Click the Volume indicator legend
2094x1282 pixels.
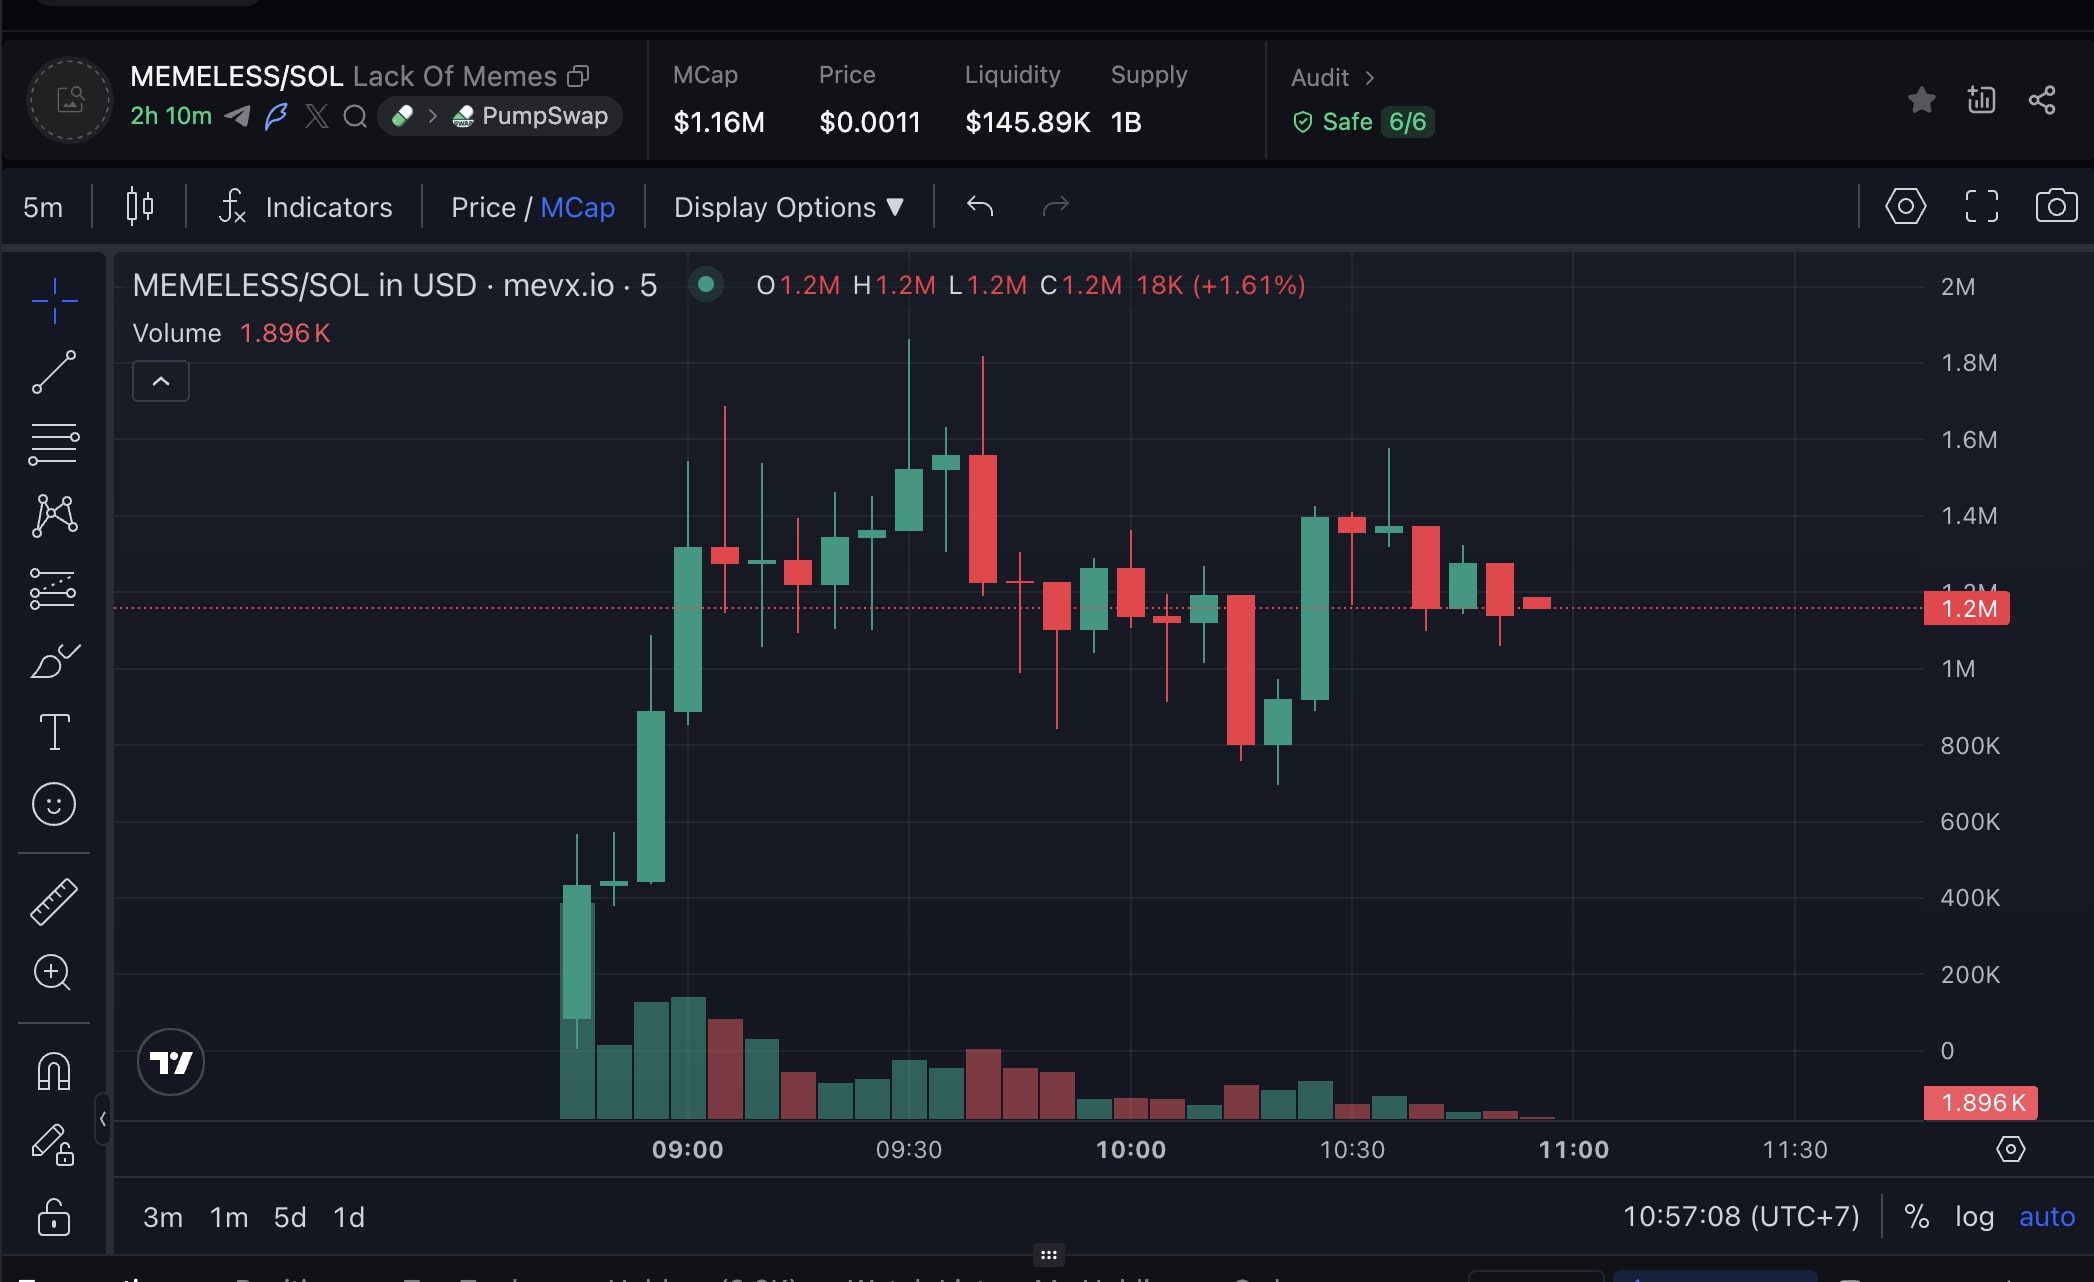click(231, 333)
